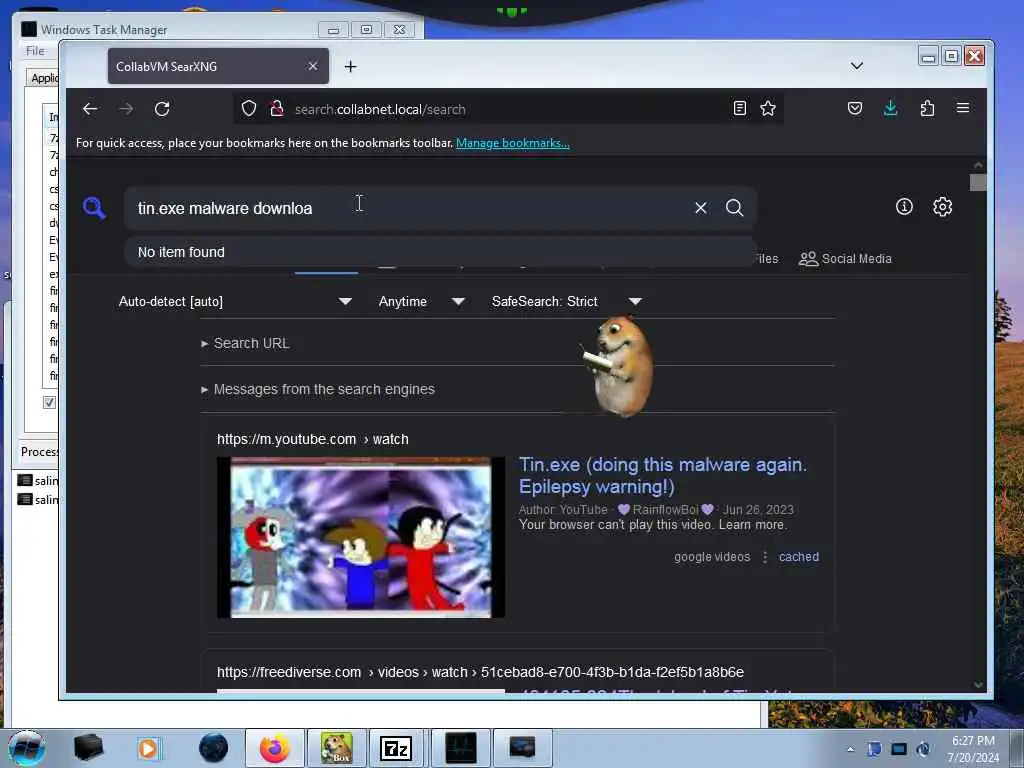This screenshot has width=1024, height=768.
Task: Select Applications tab in Task Manager
Action: point(44,78)
